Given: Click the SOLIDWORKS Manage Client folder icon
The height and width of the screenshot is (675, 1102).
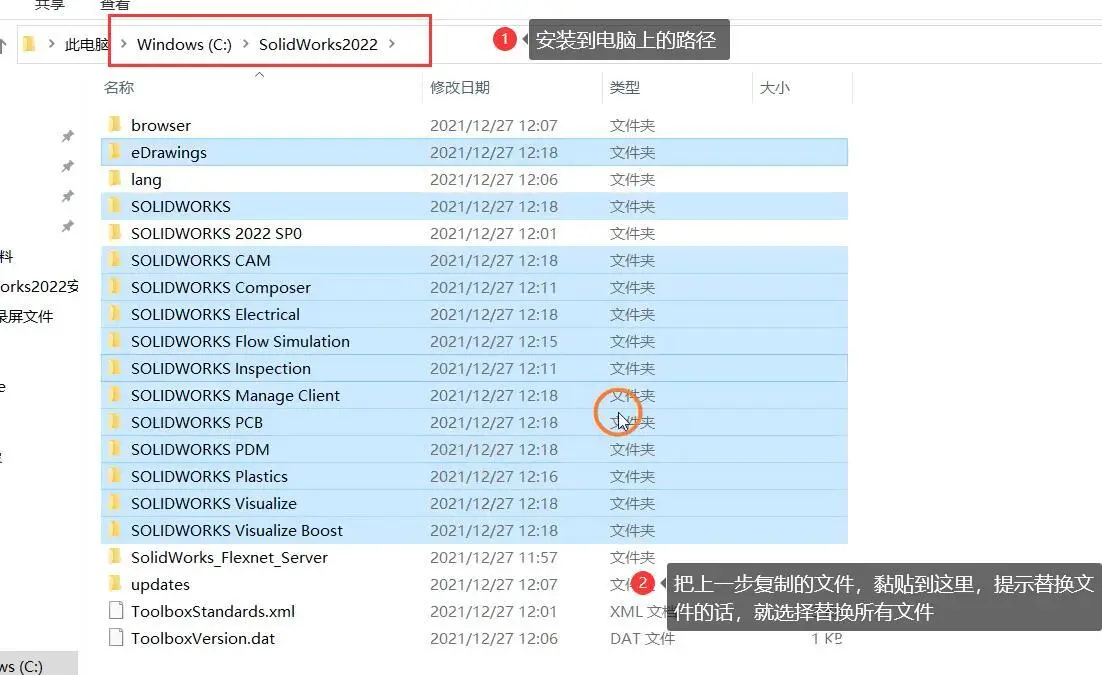Looking at the screenshot, I should 115,395.
